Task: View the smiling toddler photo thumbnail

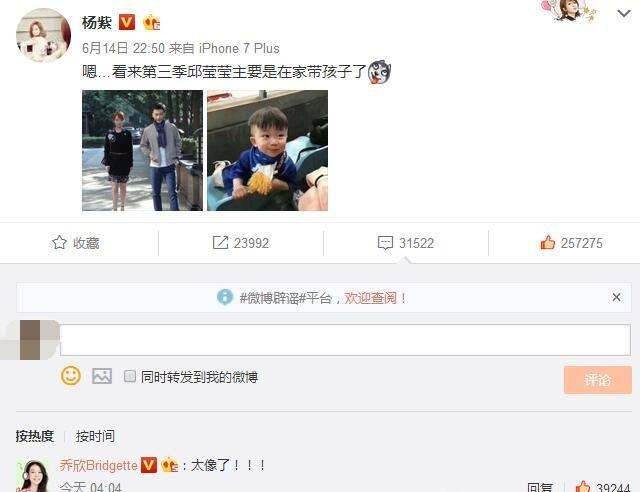Action: pyautogui.click(x=267, y=150)
